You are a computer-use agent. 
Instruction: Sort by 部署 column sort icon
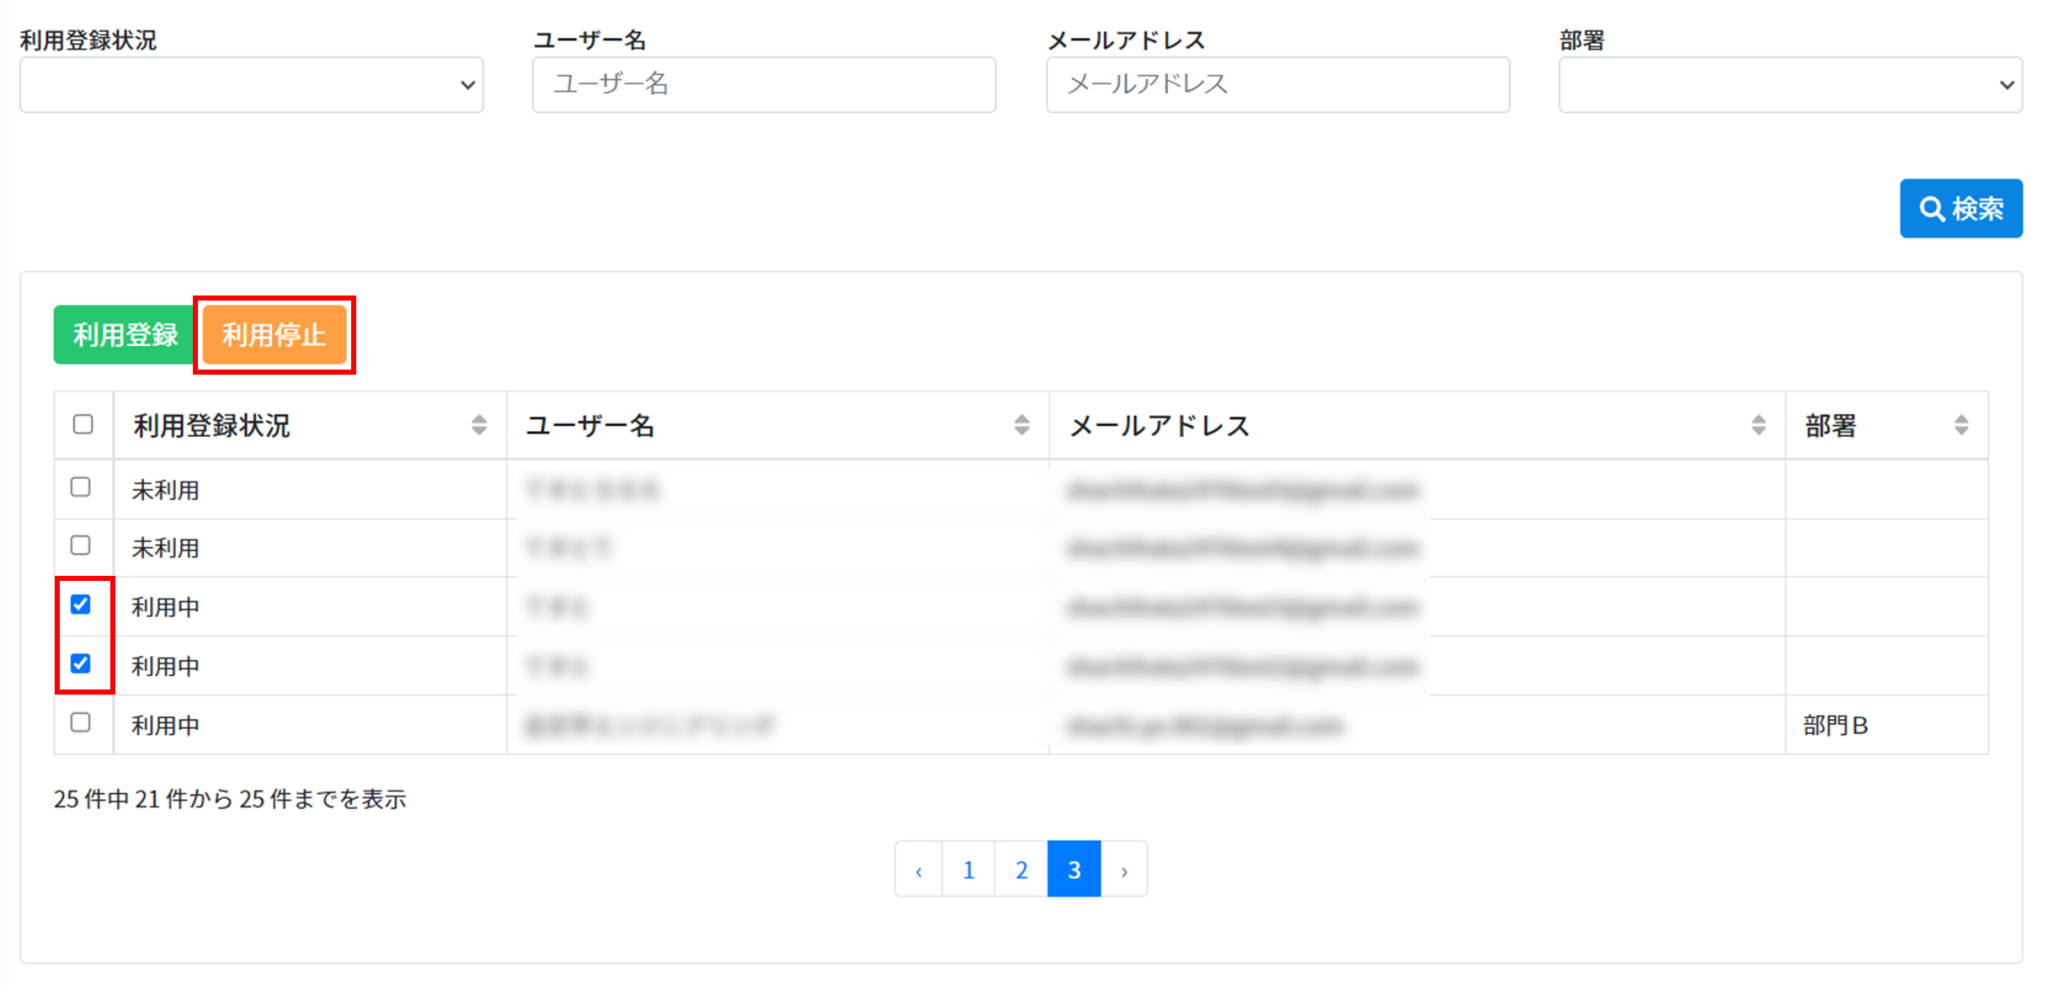pyautogui.click(x=1961, y=425)
